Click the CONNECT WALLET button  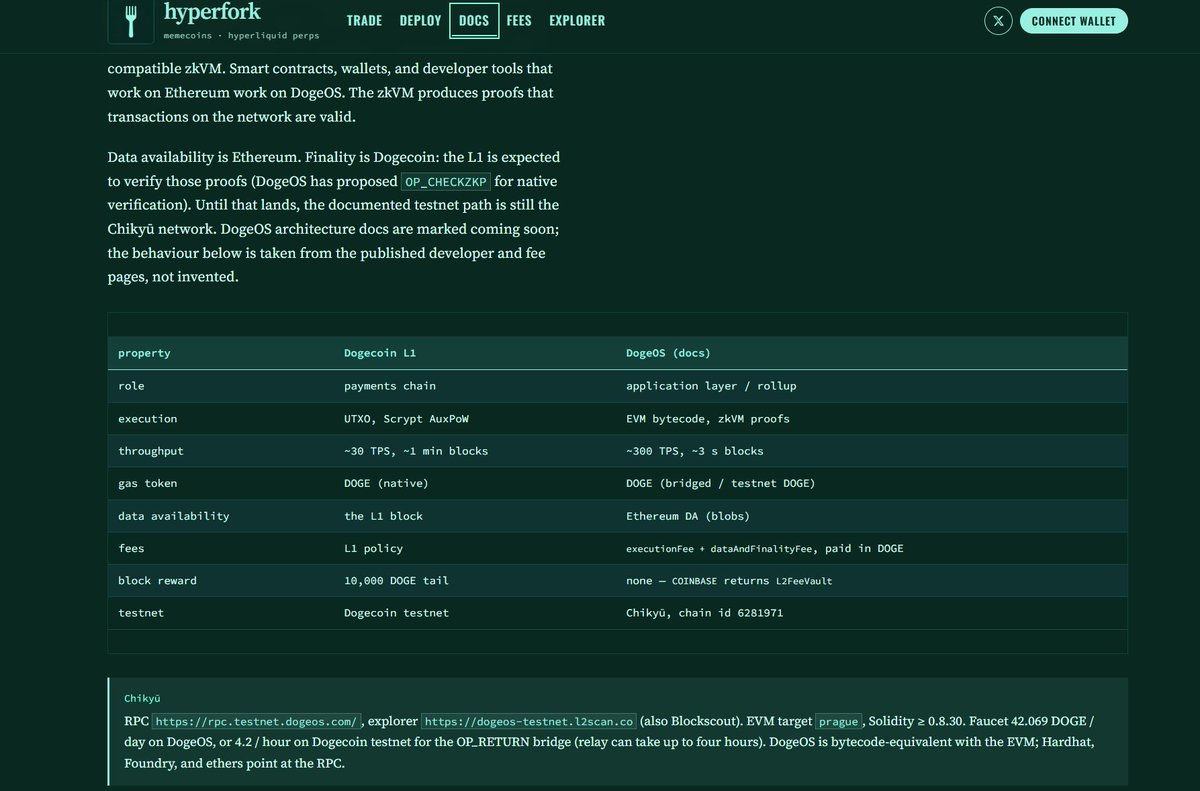1074,21
